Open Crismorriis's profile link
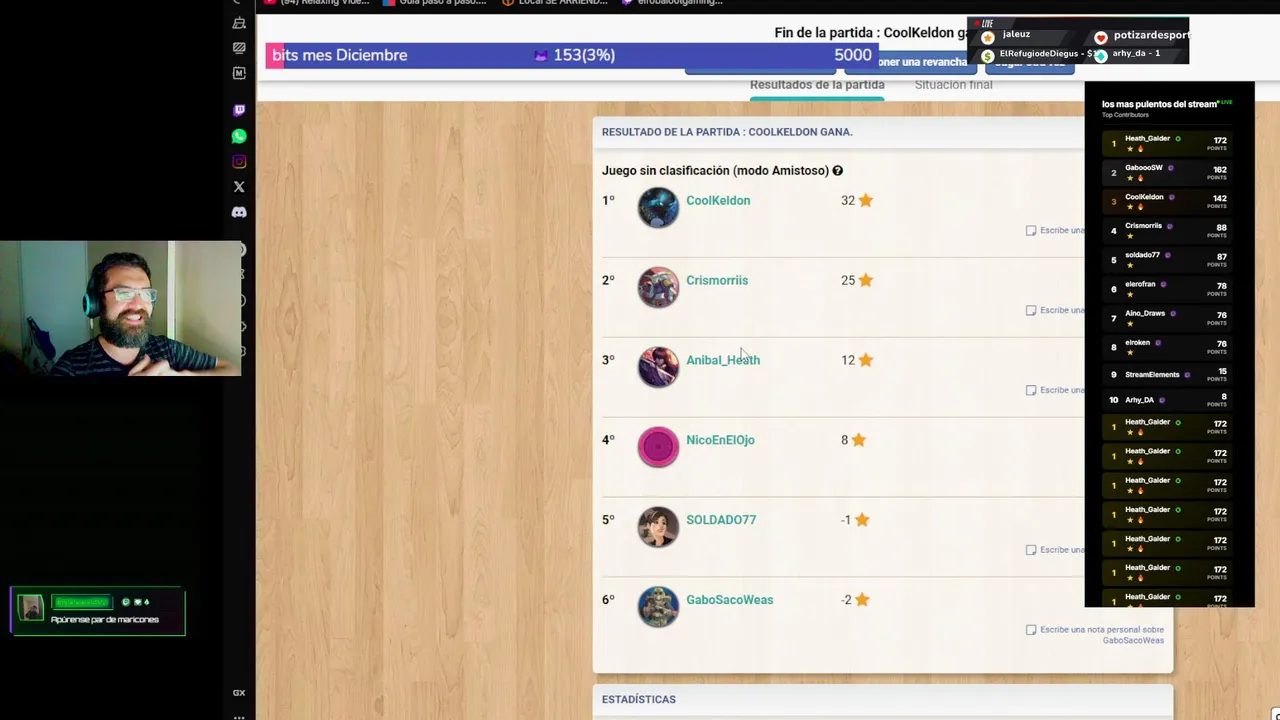The image size is (1280, 720). tap(717, 280)
